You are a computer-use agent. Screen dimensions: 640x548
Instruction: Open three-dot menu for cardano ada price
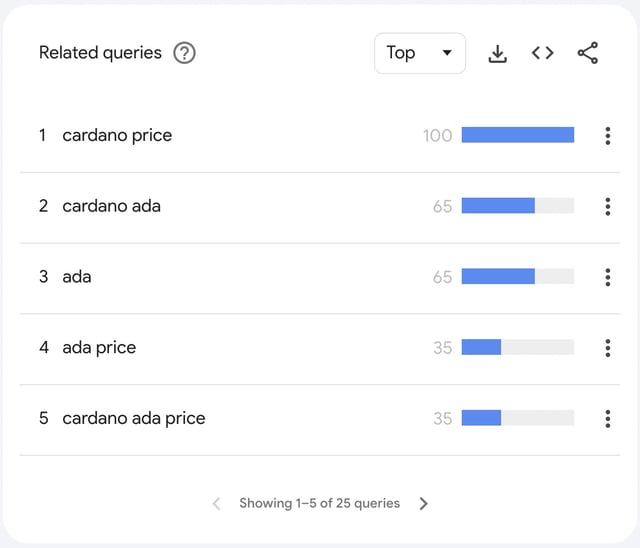pos(608,419)
